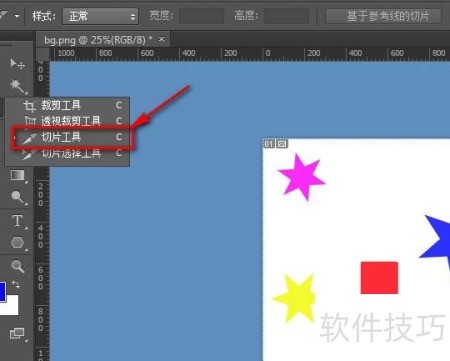The height and width of the screenshot is (361, 450).
Task: Click the slice 01 badge on canvas
Action: tap(269, 144)
